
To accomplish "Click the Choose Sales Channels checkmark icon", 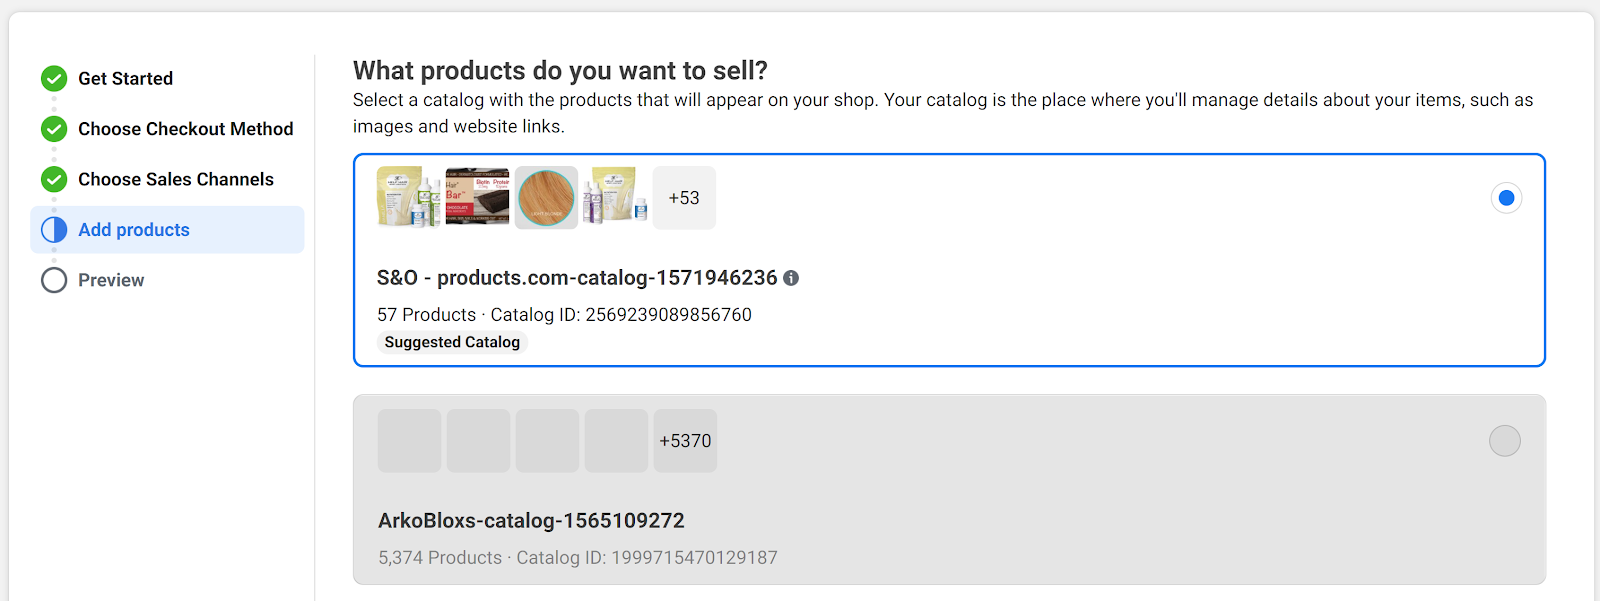I will (x=54, y=179).
